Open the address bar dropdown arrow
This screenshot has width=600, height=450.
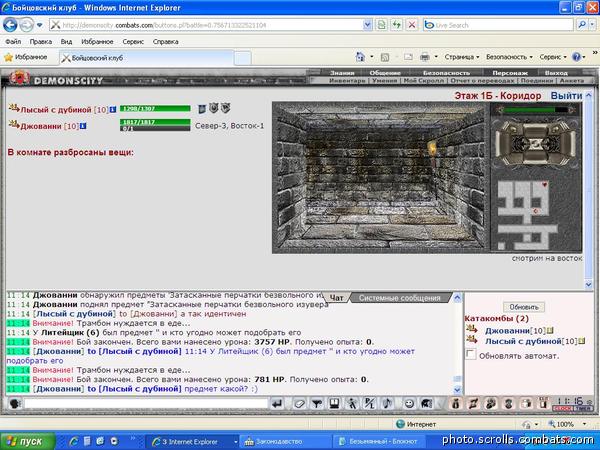(367, 25)
